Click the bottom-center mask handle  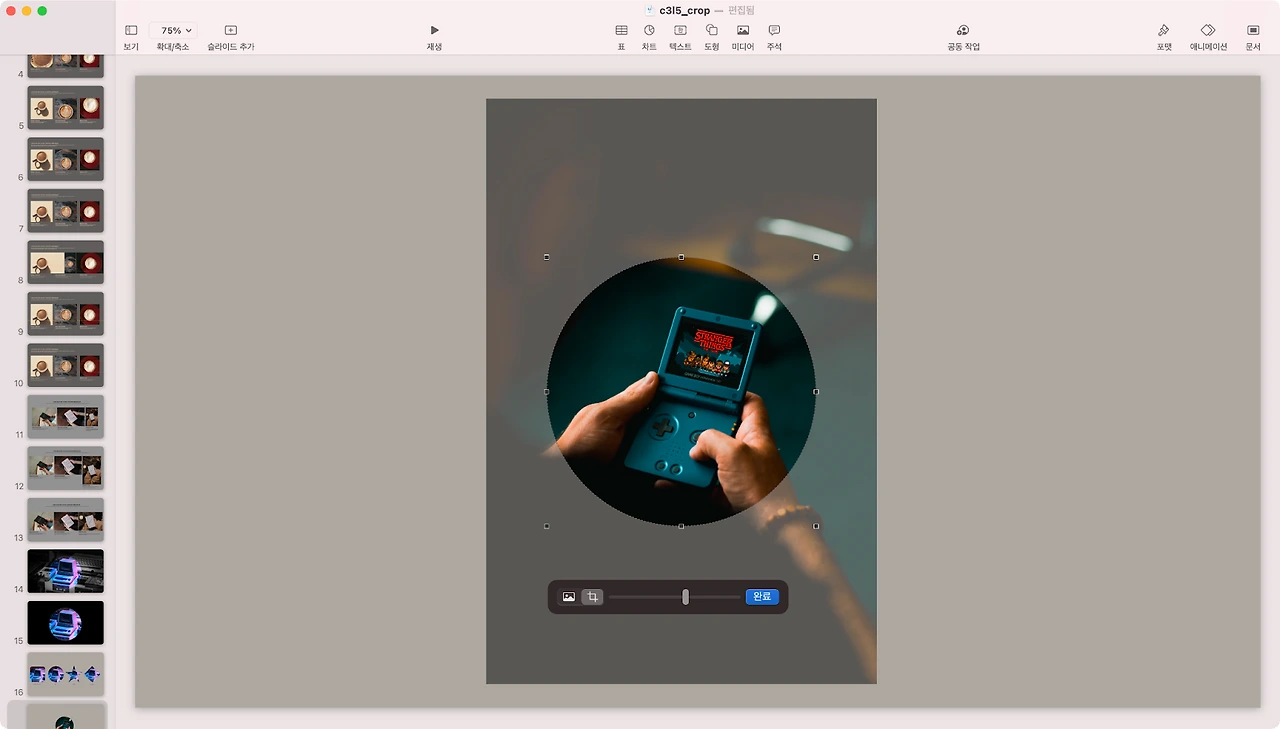(681, 526)
